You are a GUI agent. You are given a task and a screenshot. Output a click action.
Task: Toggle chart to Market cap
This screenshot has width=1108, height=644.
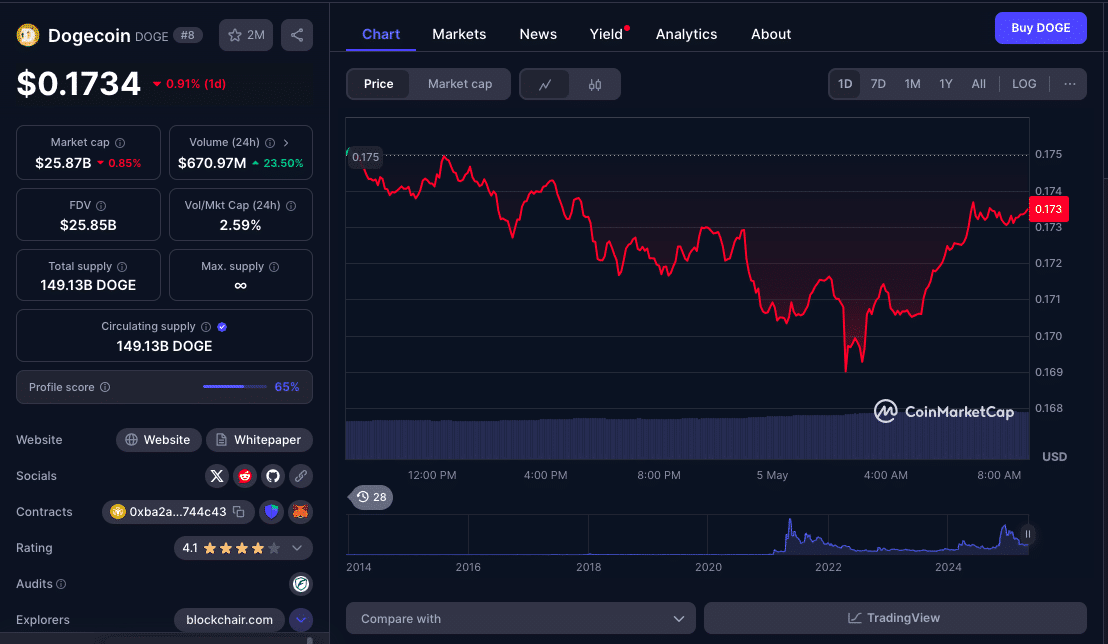(x=460, y=84)
